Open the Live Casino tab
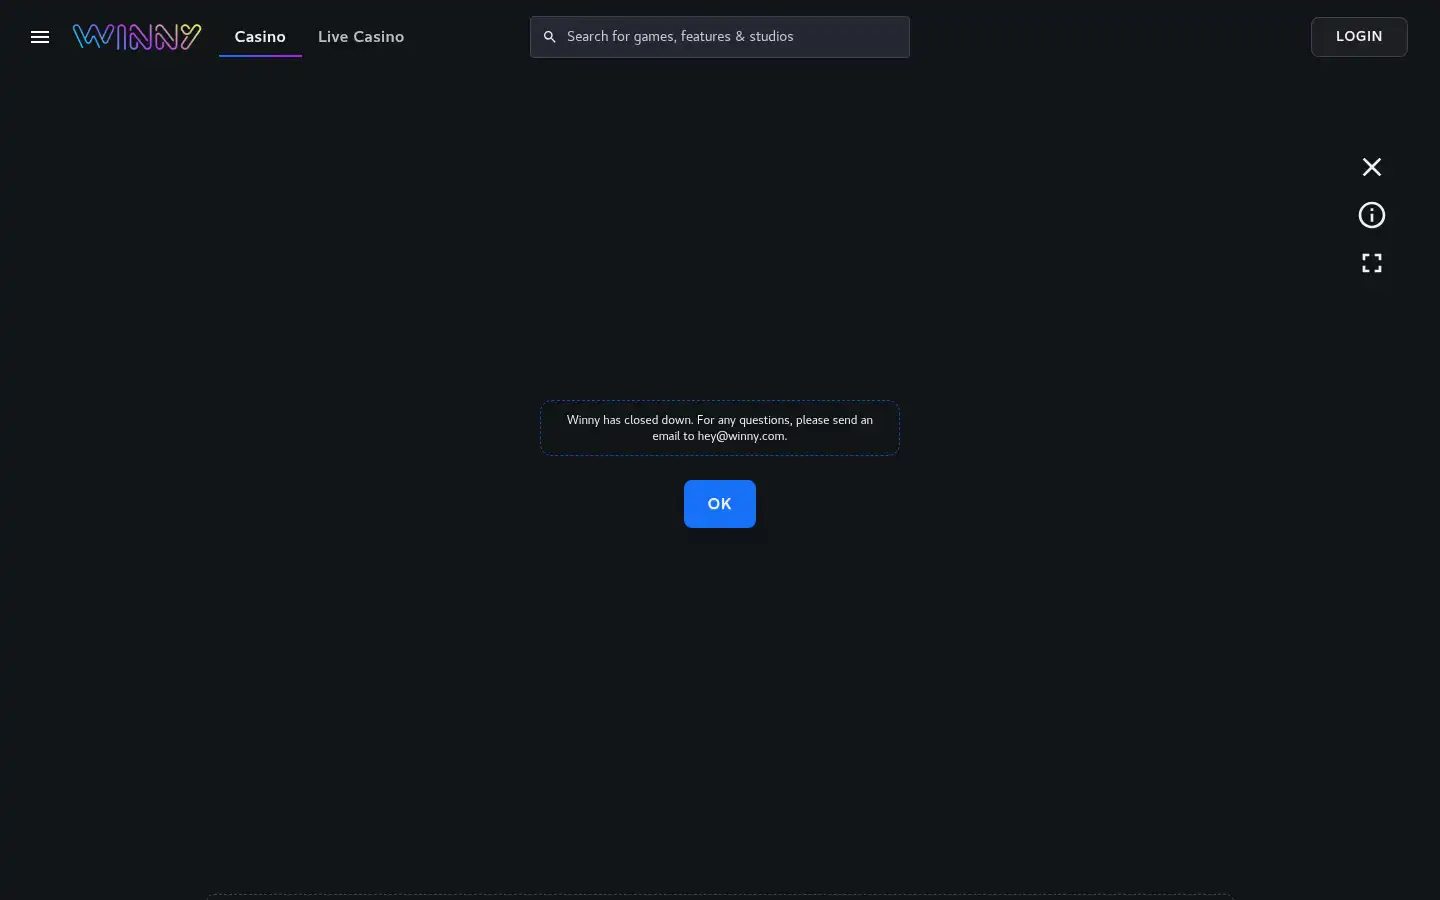The height and width of the screenshot is (900, 1440). click(x=361, y=37)
